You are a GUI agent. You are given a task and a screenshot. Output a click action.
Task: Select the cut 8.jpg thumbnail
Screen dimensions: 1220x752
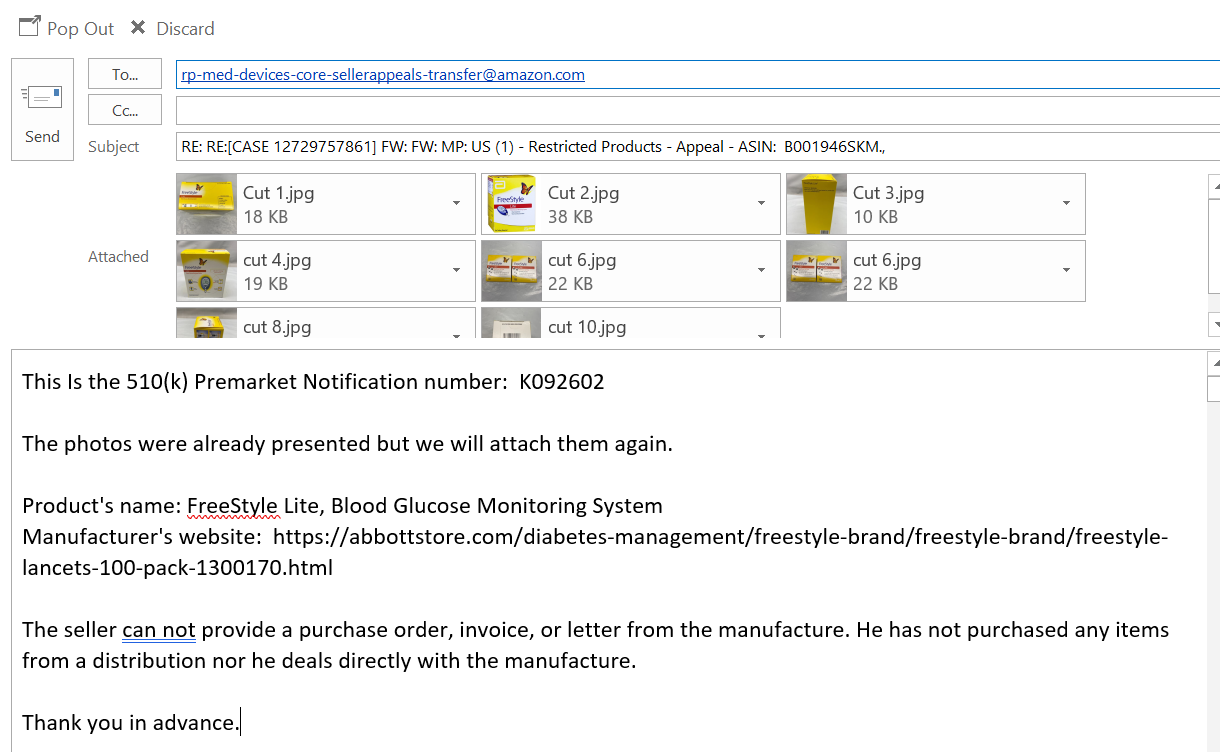tap(207, 323)
